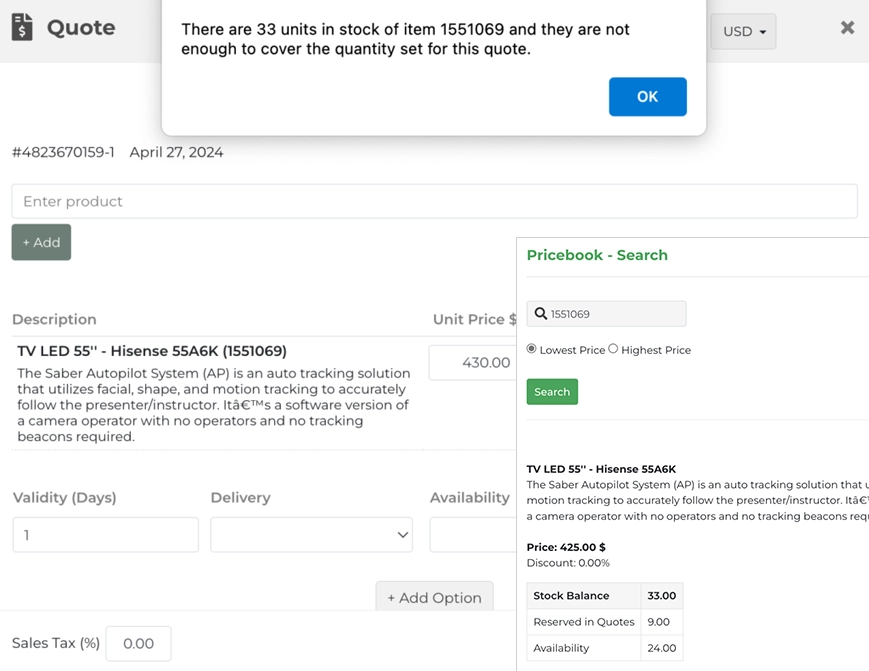
Task: Click the Pricebook search box containing 1551069
Action: click(x=606, y=313)
